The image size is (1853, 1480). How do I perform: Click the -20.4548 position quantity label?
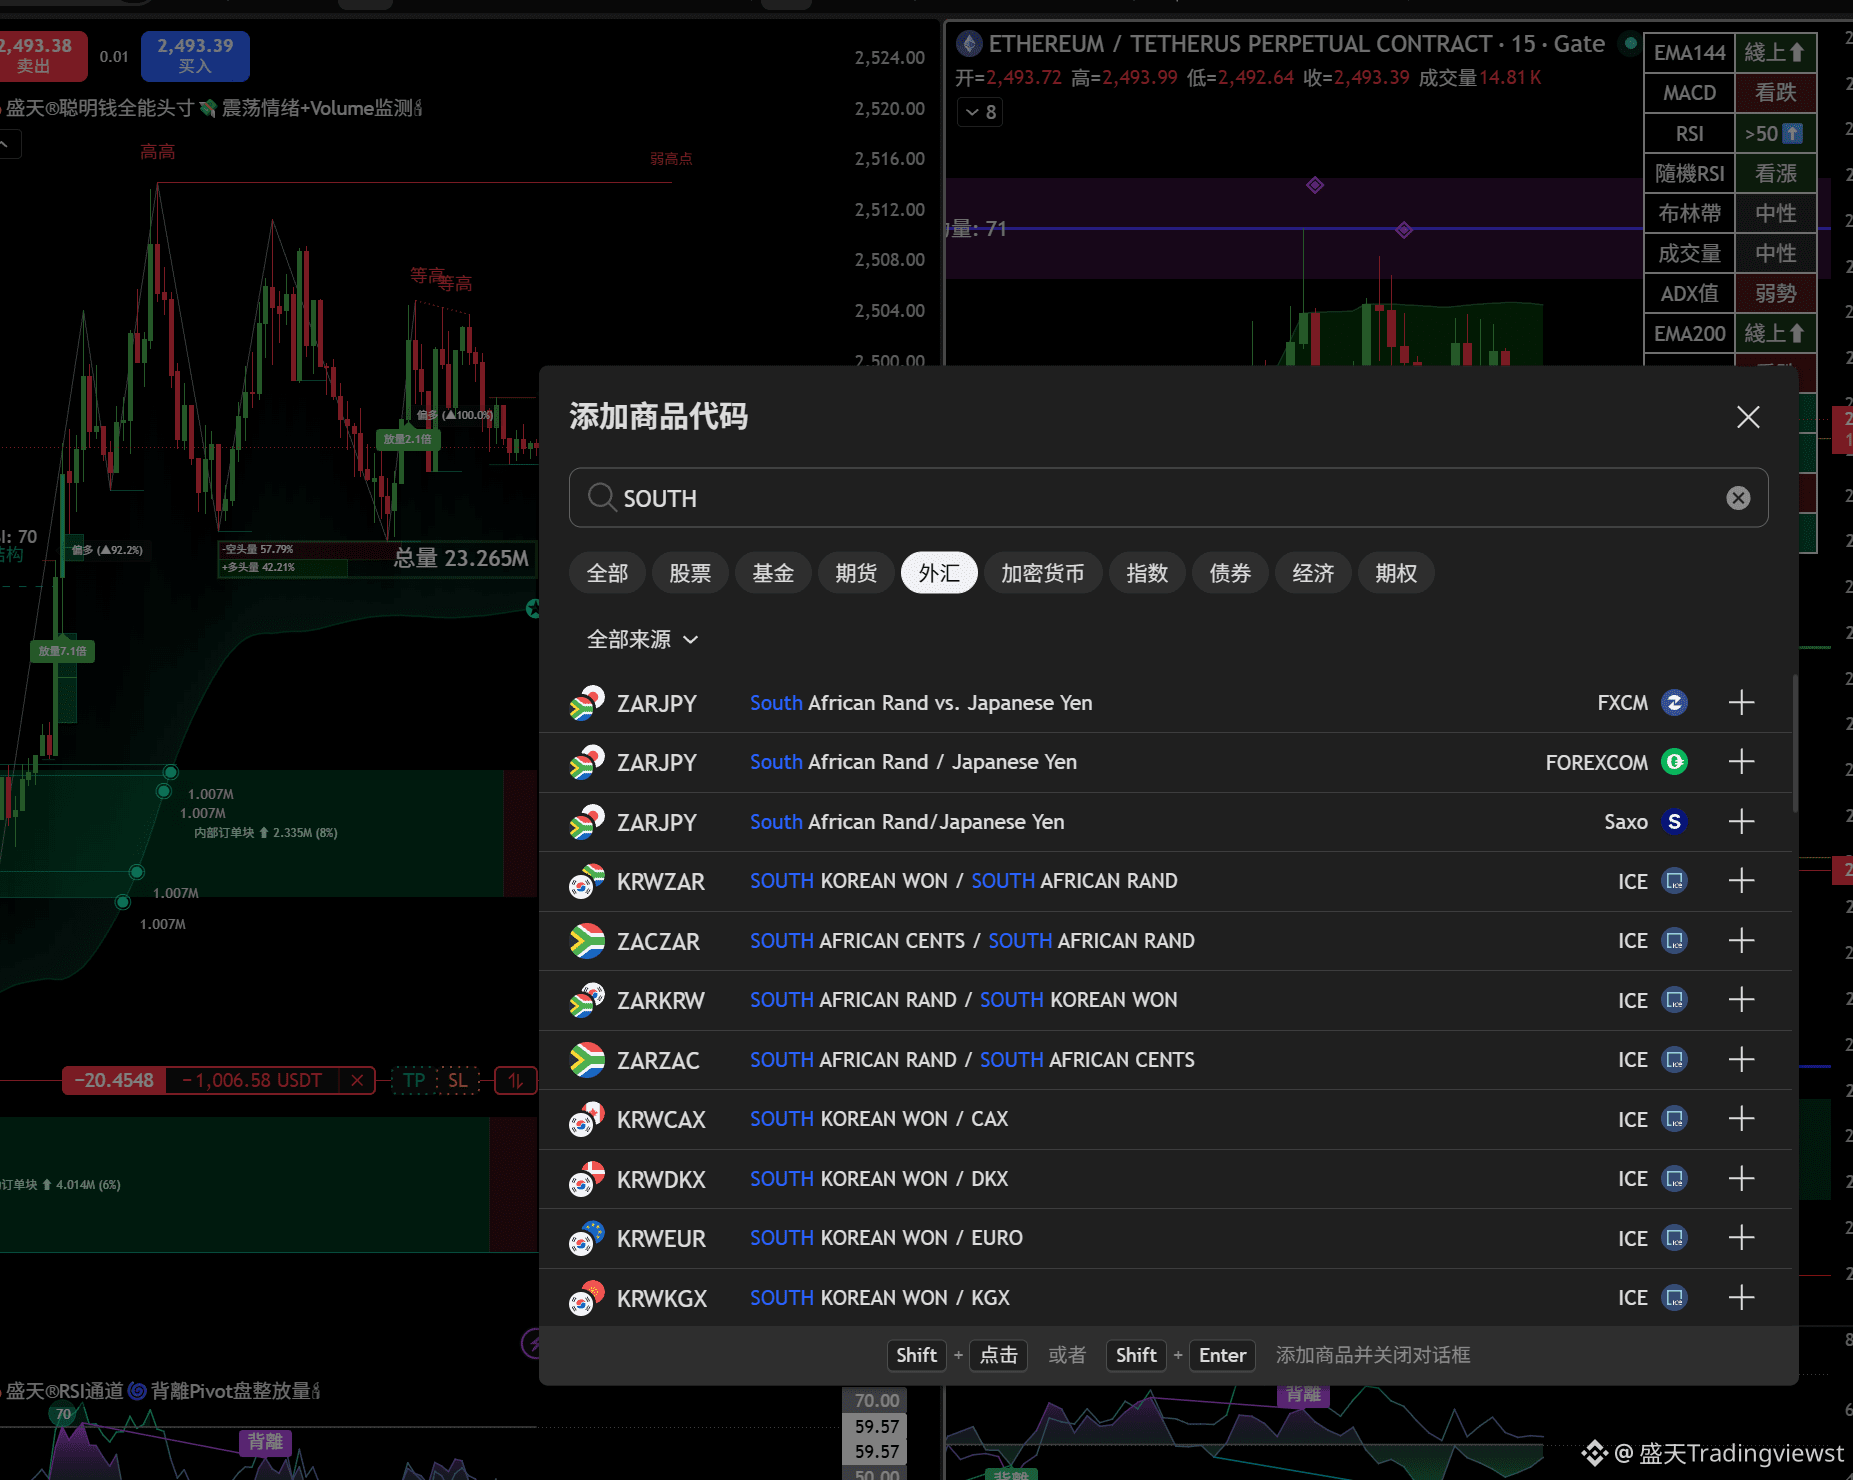coord(114,1080)
